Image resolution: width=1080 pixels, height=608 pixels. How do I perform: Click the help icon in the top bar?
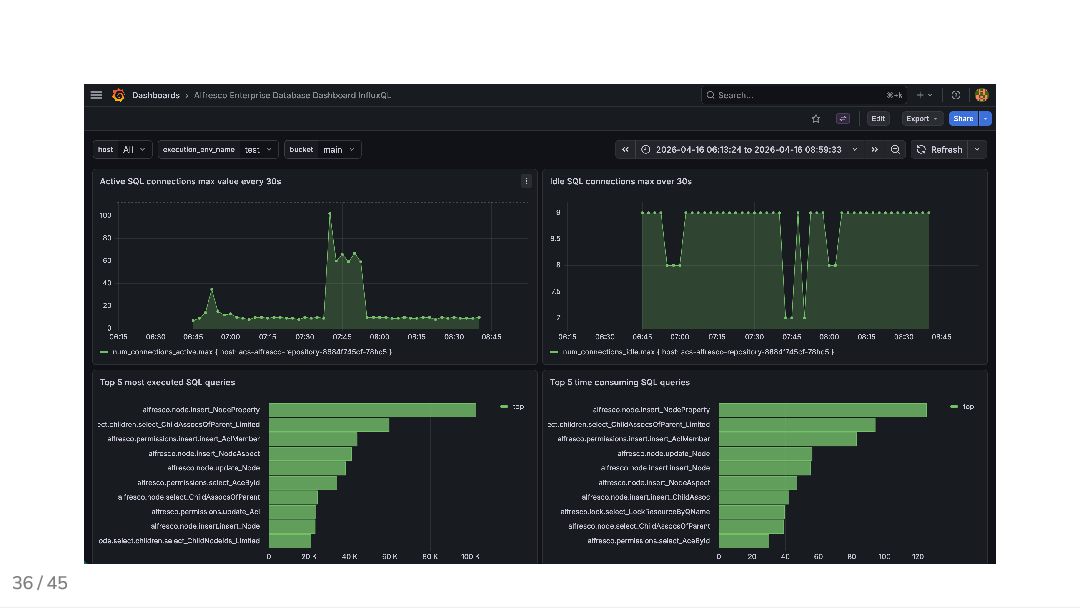[x=956, y=95]
